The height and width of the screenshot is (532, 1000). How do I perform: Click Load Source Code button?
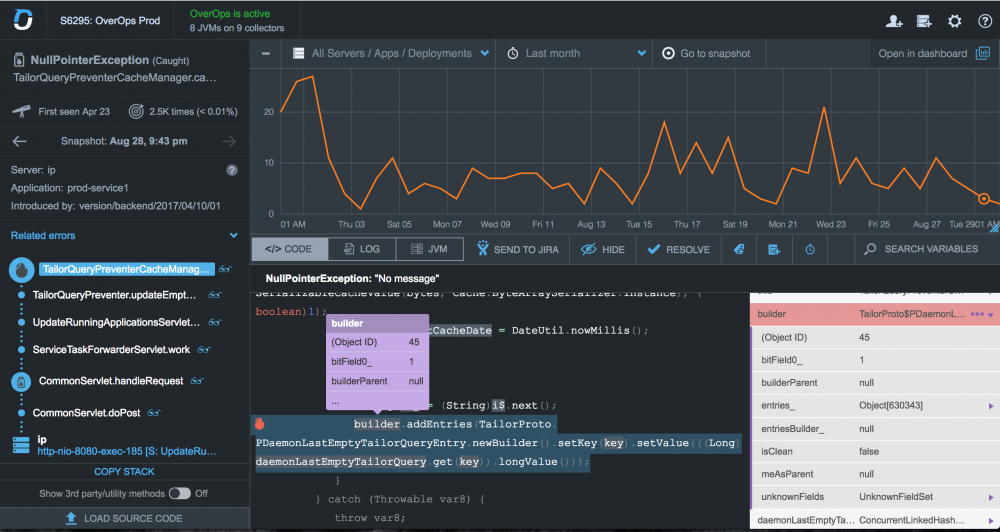point(124,518)
